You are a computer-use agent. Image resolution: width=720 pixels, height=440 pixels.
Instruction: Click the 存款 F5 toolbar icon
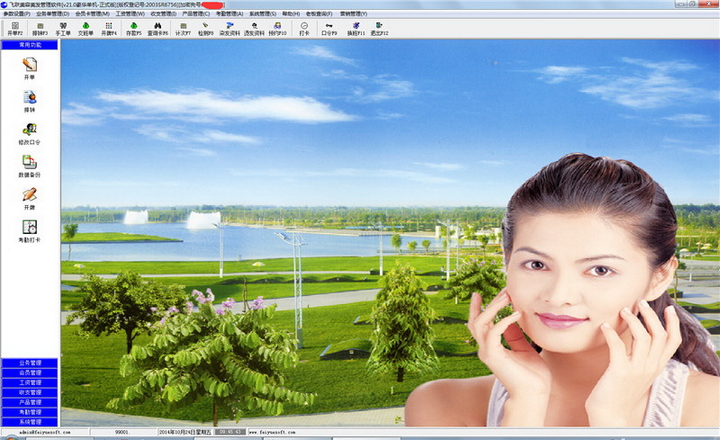click(x=133, y=29)
